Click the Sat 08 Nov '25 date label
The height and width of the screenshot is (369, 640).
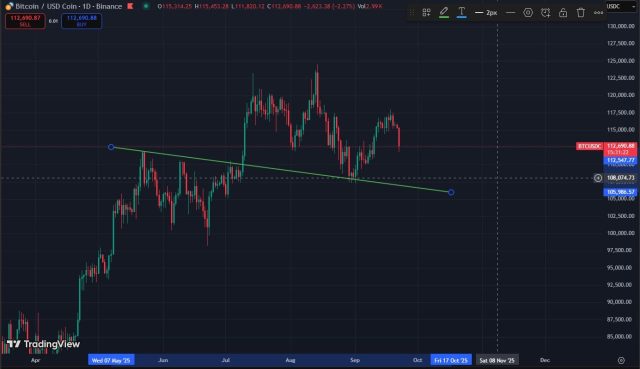497,360
